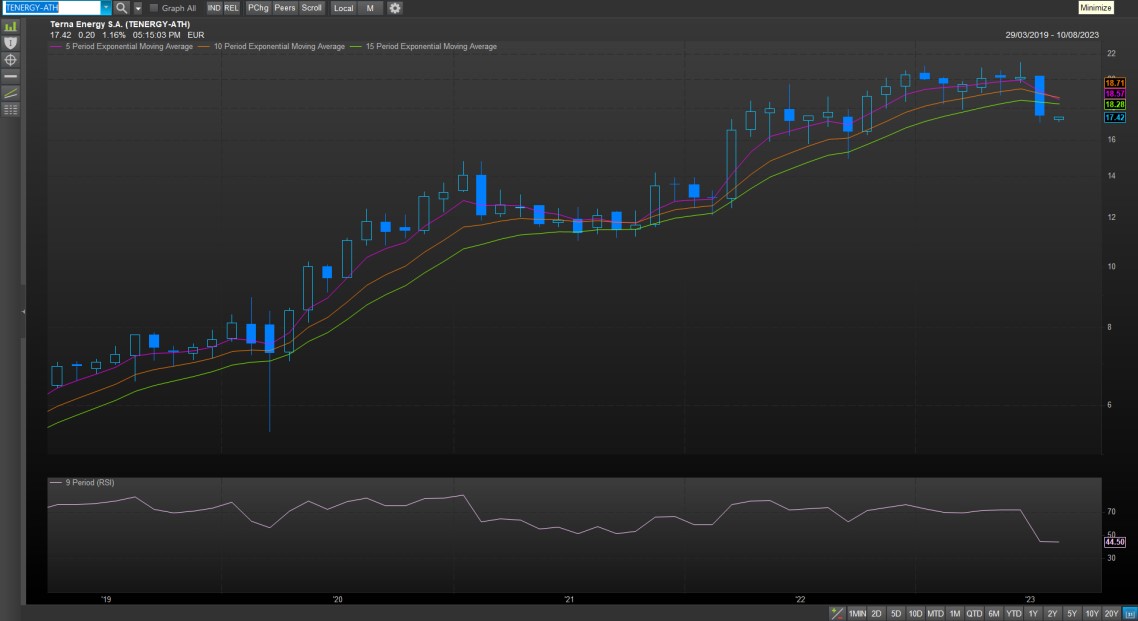Click the calendar date range icon
Screen dimensions: 1138x621
tap(1130, 613)
